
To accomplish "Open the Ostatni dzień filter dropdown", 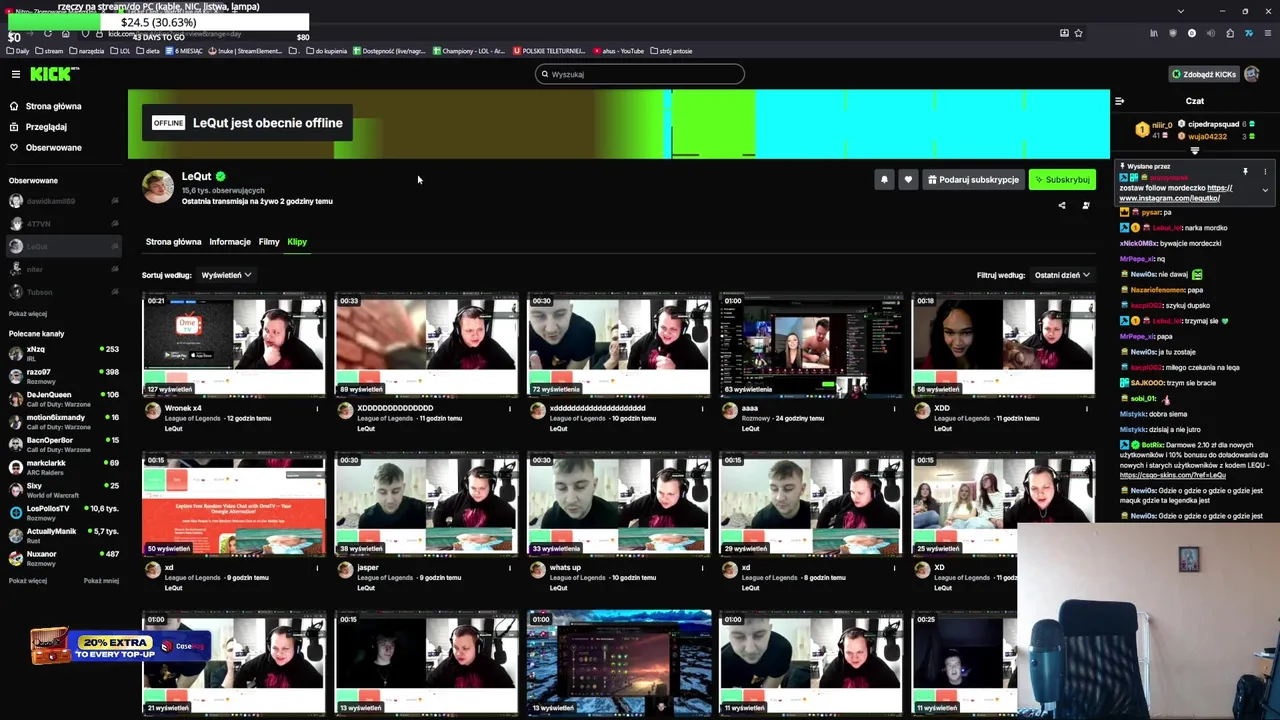I will [x=1062, y=275].
